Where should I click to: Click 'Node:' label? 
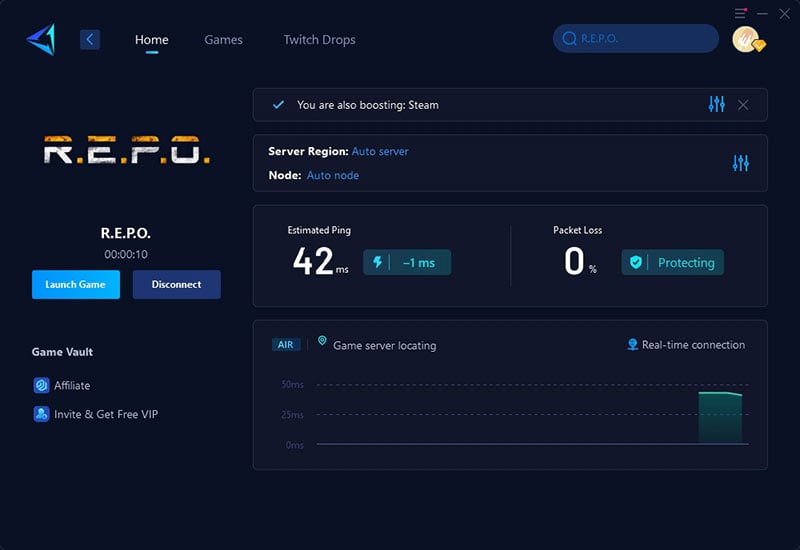click(x=285, y=175)
